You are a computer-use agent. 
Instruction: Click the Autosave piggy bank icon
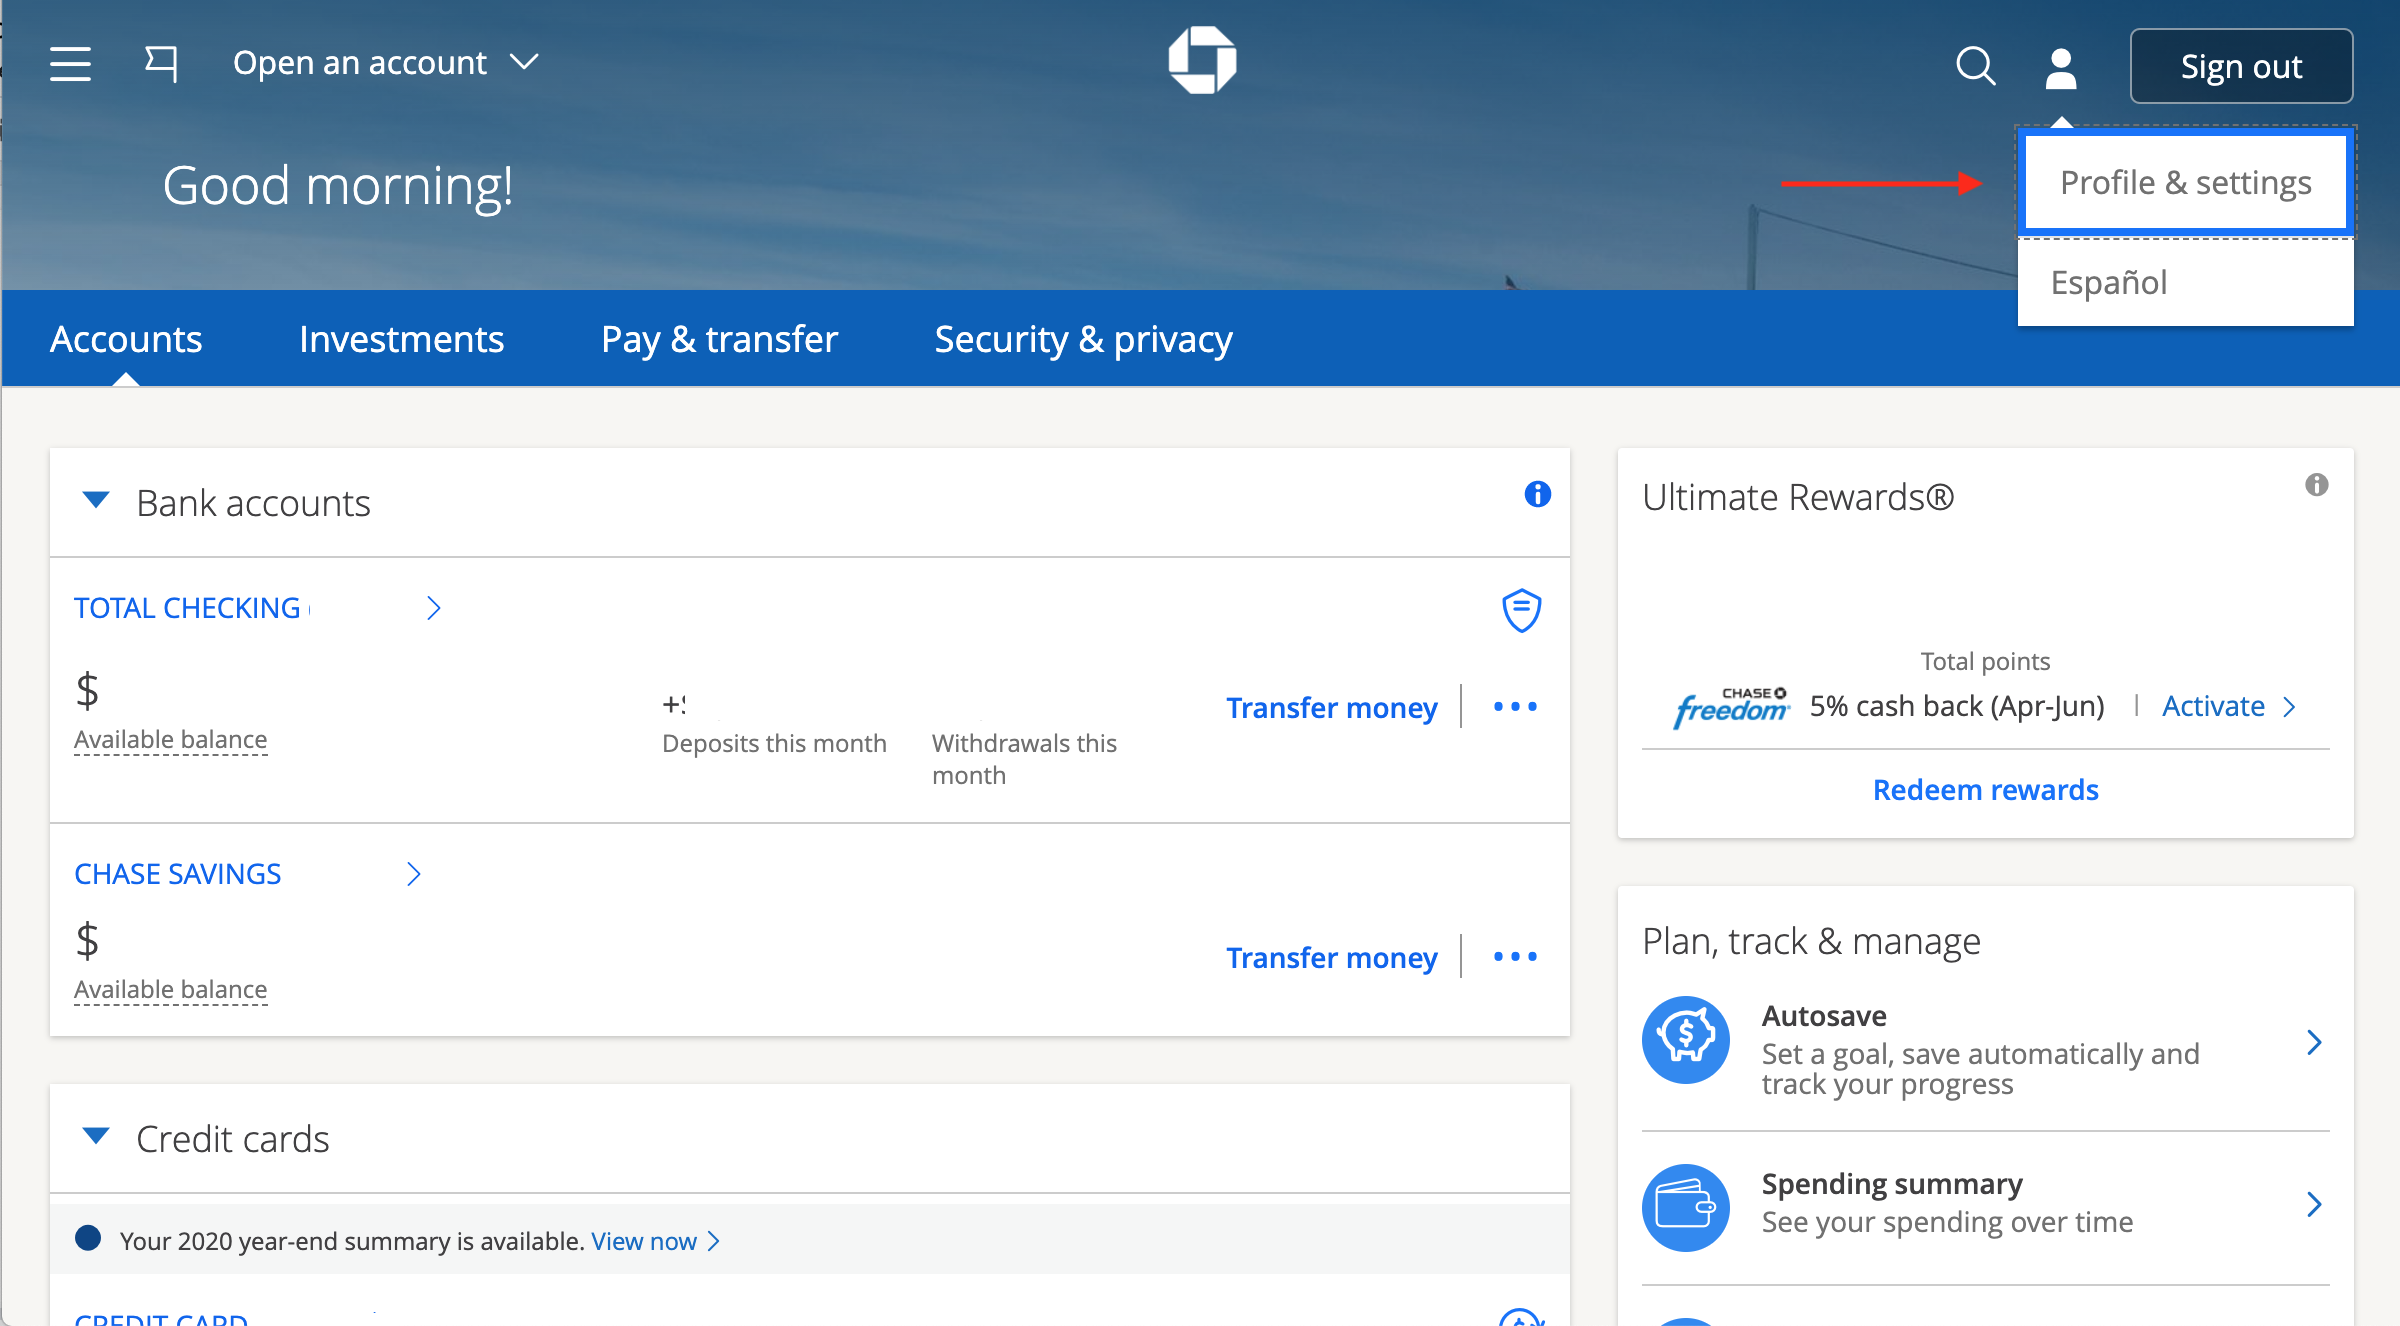[x=1686, y=1040]
